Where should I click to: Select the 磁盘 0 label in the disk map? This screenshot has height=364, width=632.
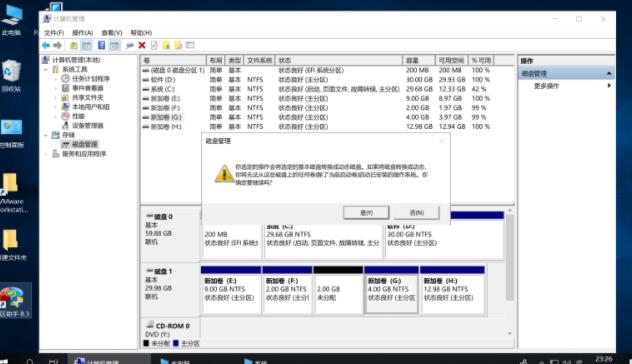click(x=163, y=216)
